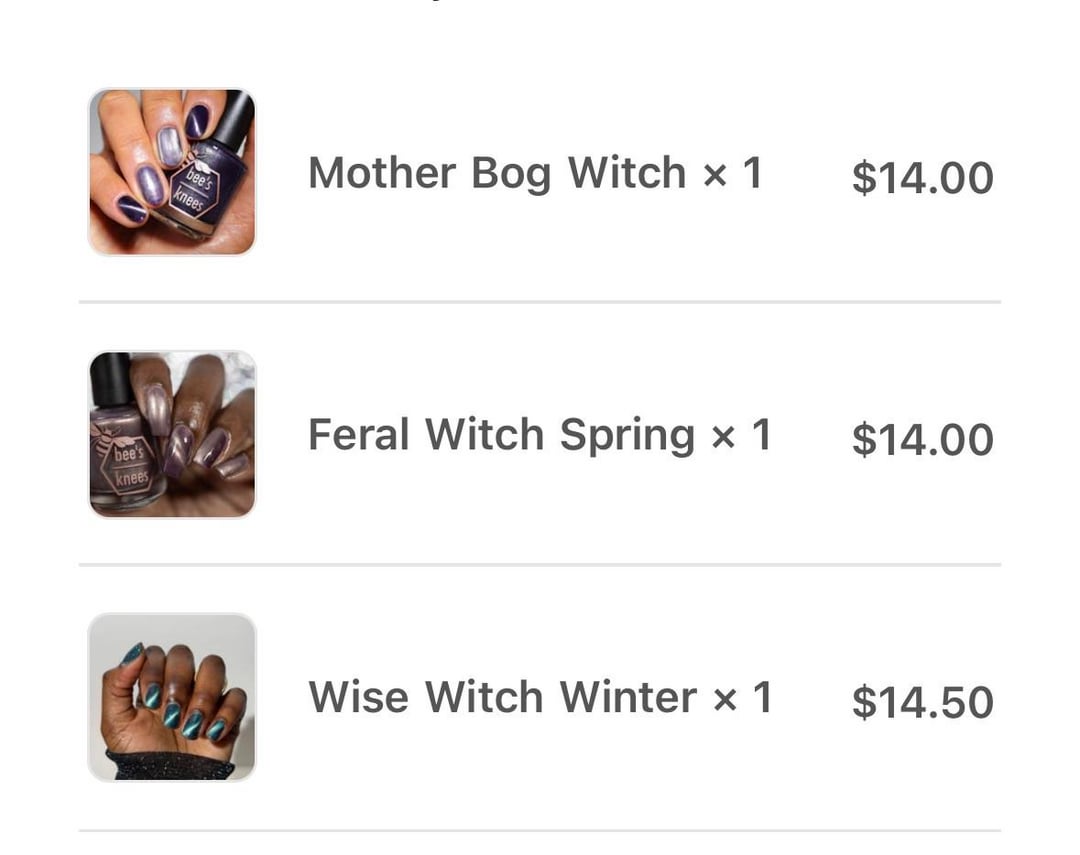Tap the $14.00 price beside Feral Witch Spring
This screenshot has width=1080, height=855.
(x=921, y=440)
